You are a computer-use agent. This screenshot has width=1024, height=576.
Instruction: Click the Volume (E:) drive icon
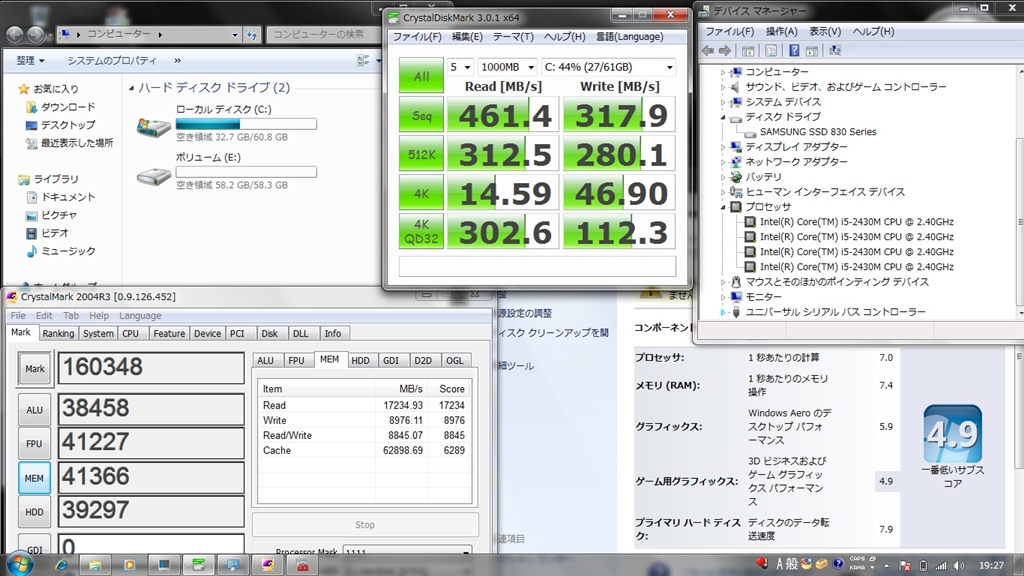[153, 175]
